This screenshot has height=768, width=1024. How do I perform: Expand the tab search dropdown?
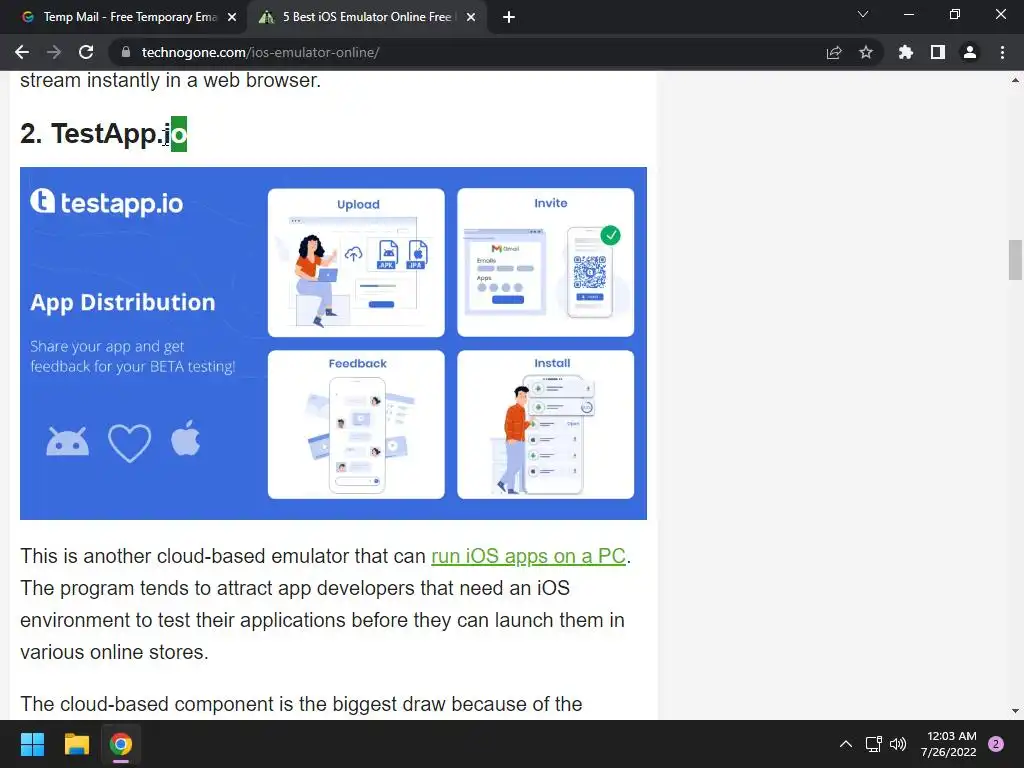click(863, 14)
